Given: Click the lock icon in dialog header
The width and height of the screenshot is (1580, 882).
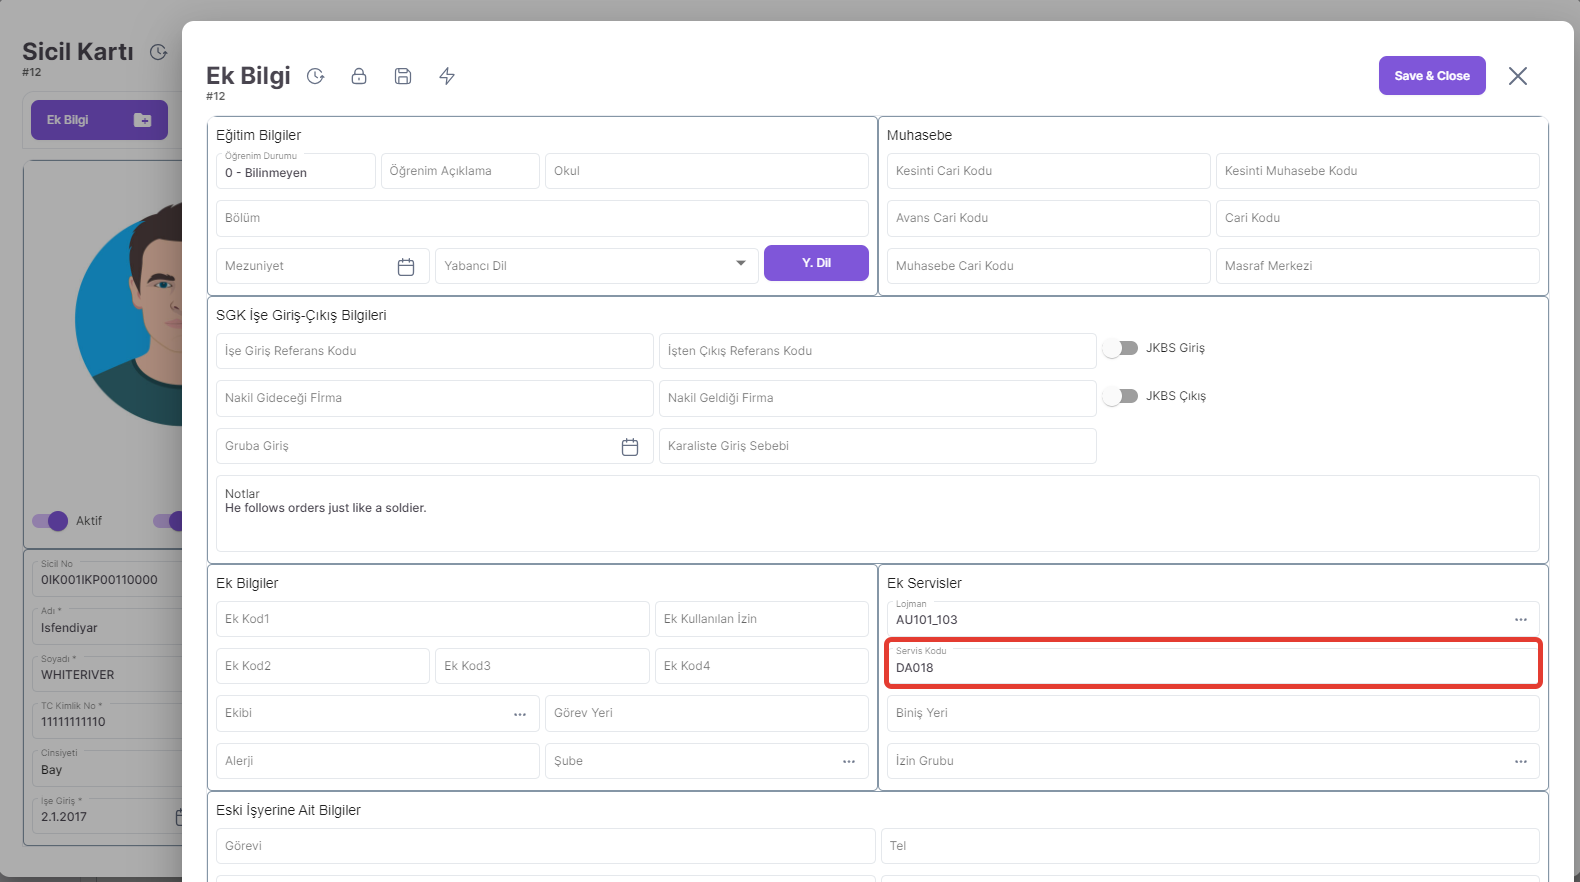Looking at the screenshot, I should [359, 76].
